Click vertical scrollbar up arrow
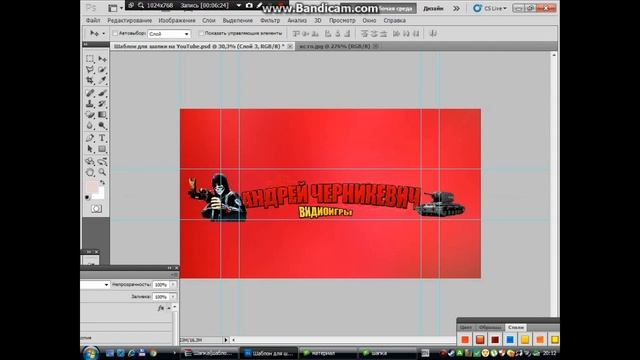The height and width of the screenshot is (360, 640). pos(554,55)
